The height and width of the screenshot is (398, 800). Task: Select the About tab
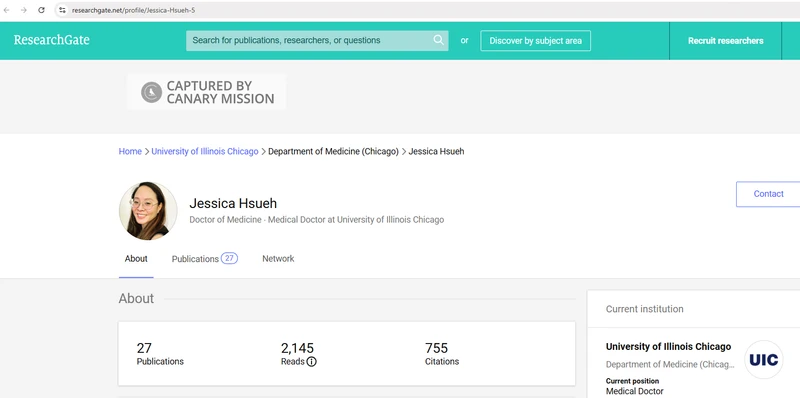pyautogui.click(x=136, y=259)
